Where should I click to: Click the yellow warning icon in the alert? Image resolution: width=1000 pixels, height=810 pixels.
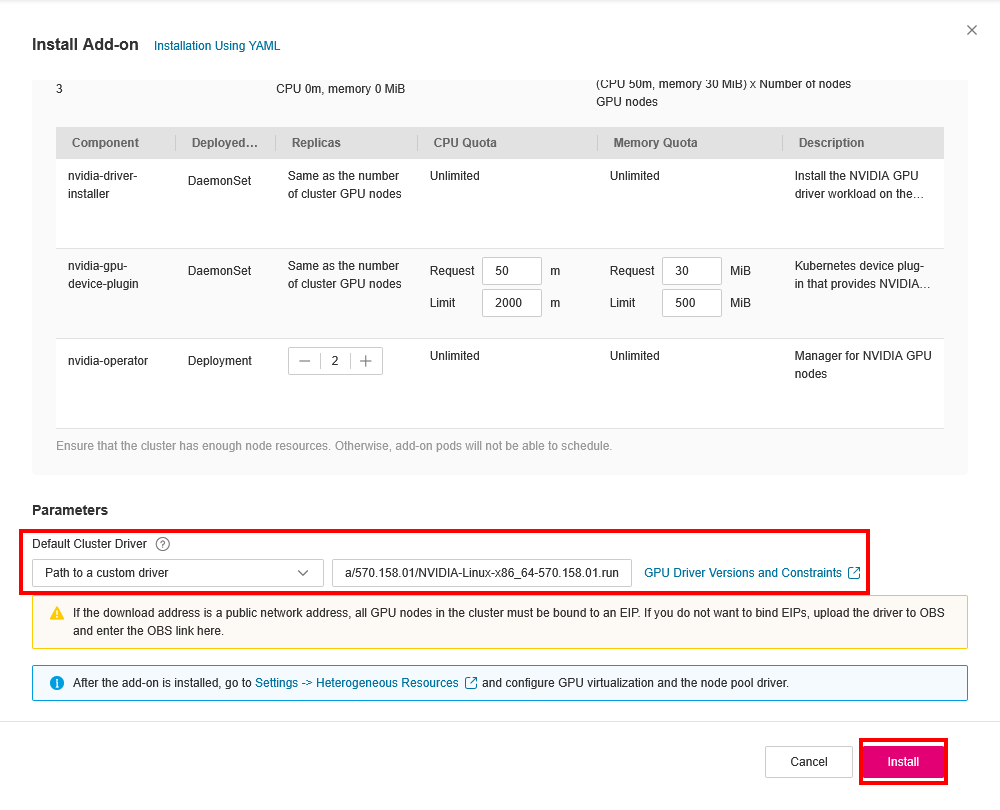(57, 613)
